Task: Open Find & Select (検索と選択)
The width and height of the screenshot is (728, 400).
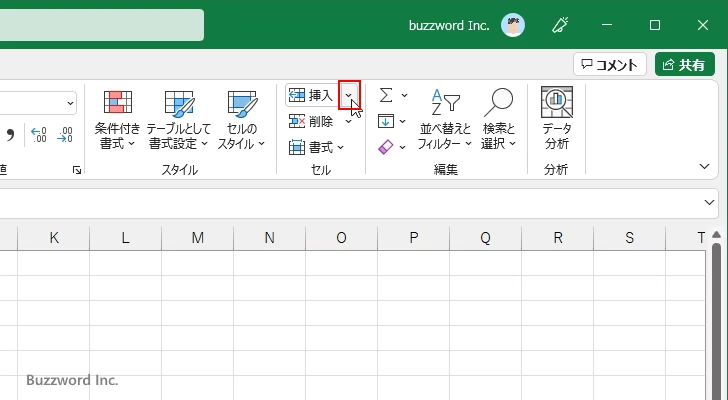Action: [499, 119]
